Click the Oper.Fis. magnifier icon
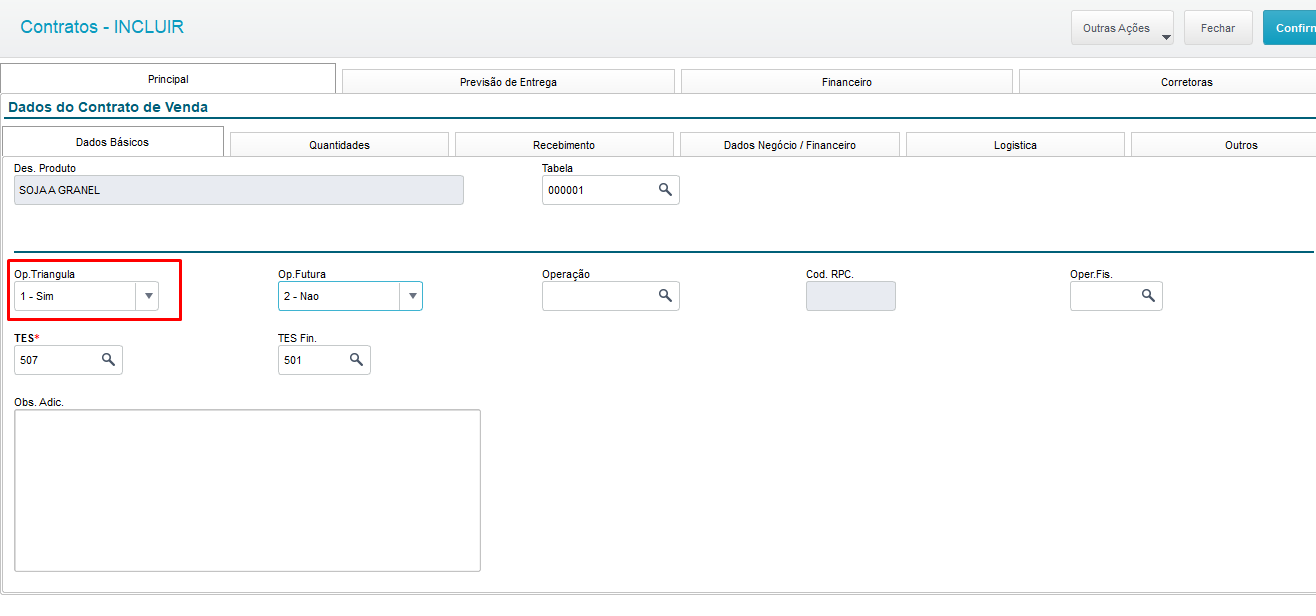Viewport: 1316px width, 616px height. [x=1148, y=295]
